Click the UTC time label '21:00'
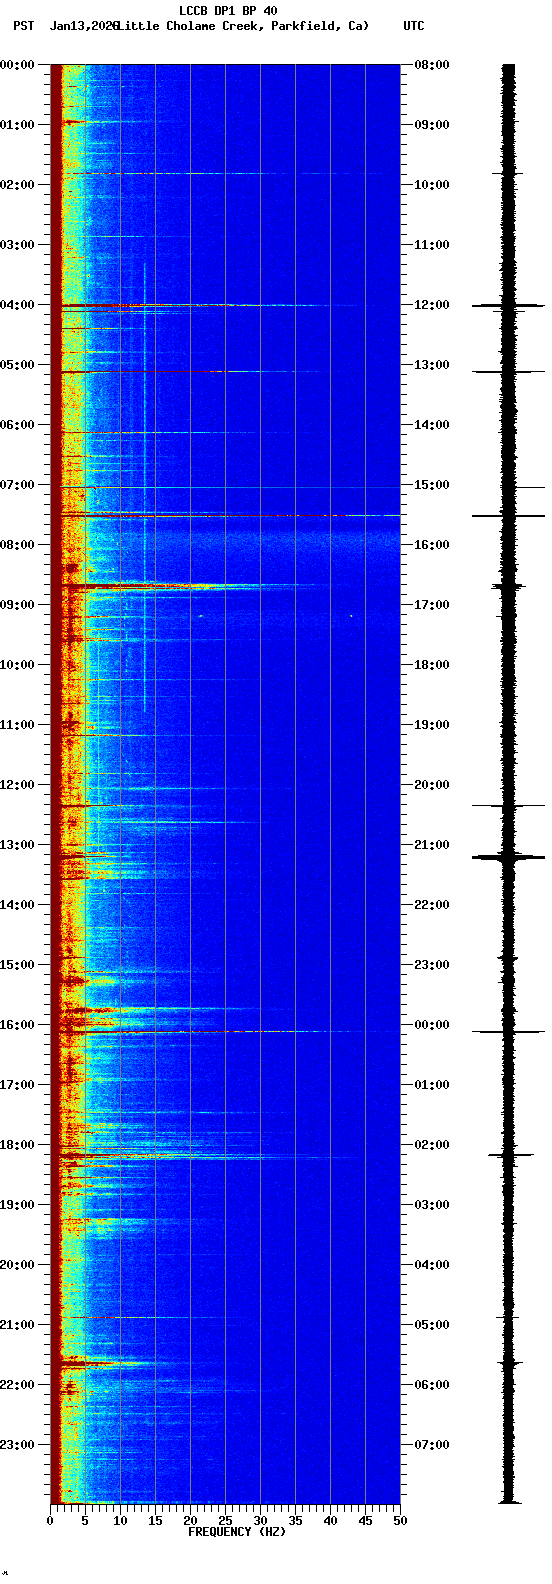The image size is (552, 1584). tap(432, 845)
